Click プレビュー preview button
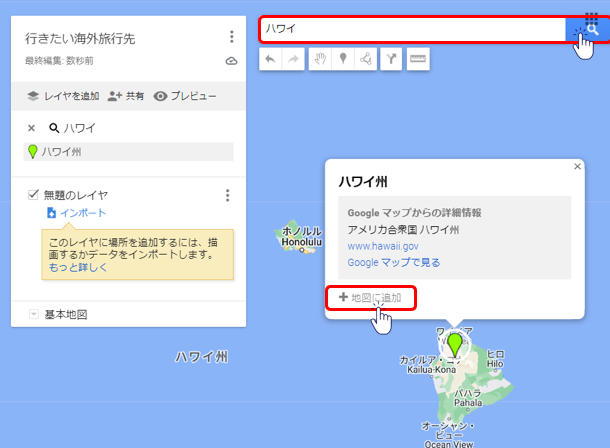This screenshot has height=448, width=610. pos(185,96)
